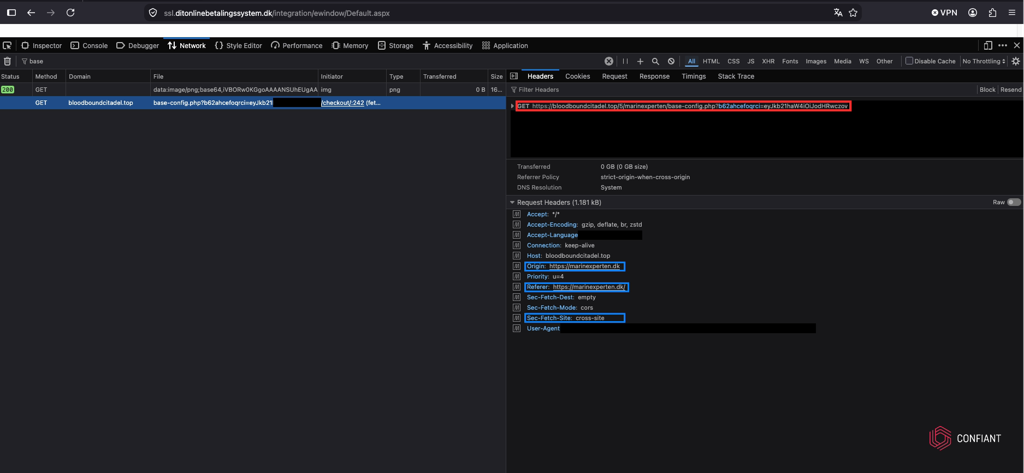Filter requests by HTML

click(711, 61)
